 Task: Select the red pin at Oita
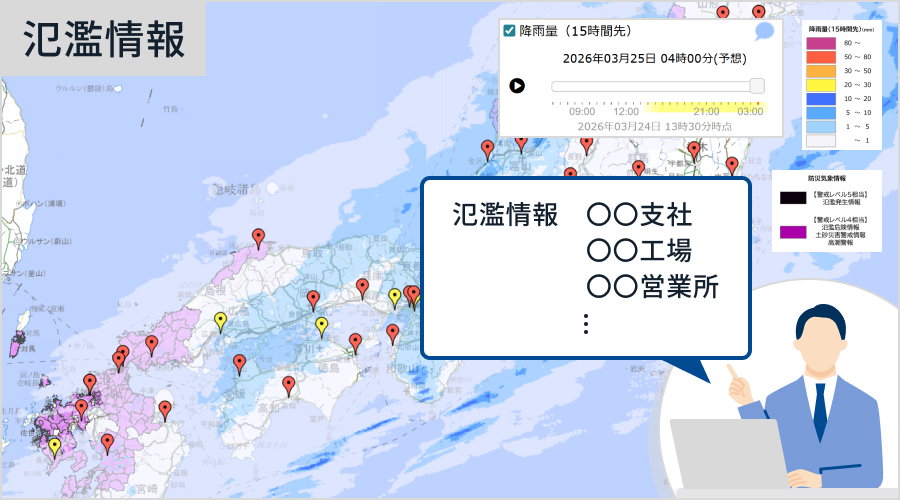pyautogui.click(x=165, y=410)
